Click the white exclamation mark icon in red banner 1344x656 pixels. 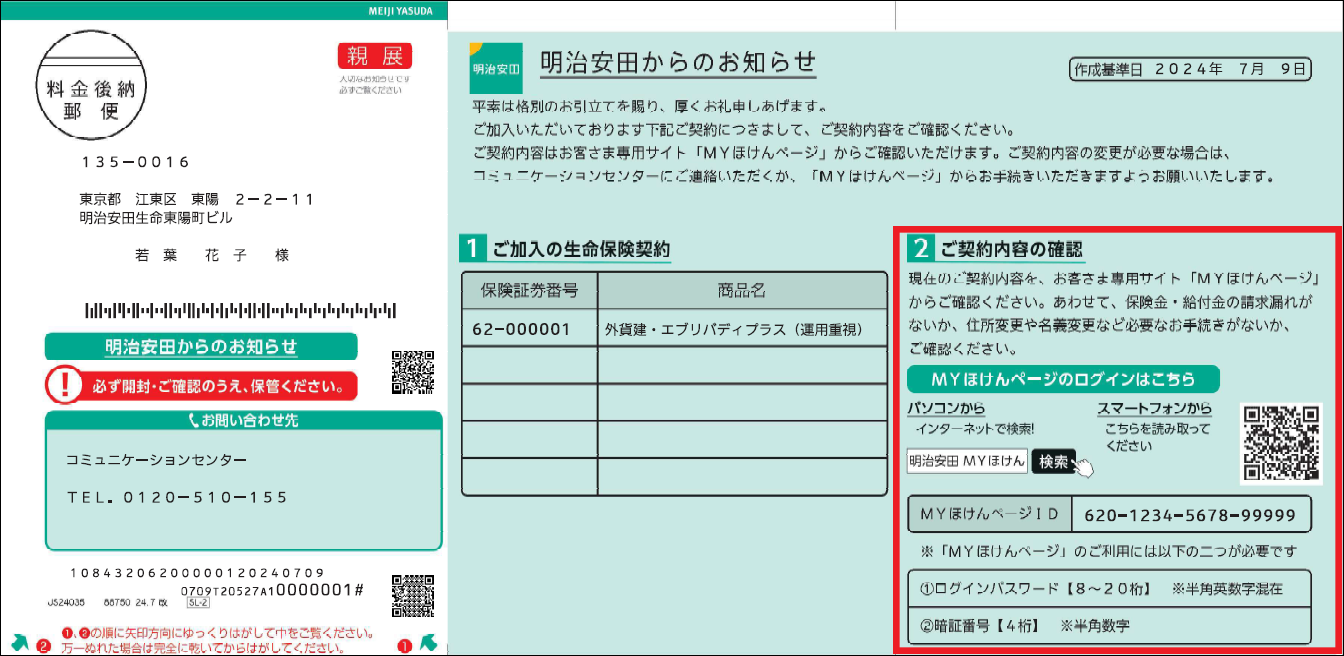67,383
